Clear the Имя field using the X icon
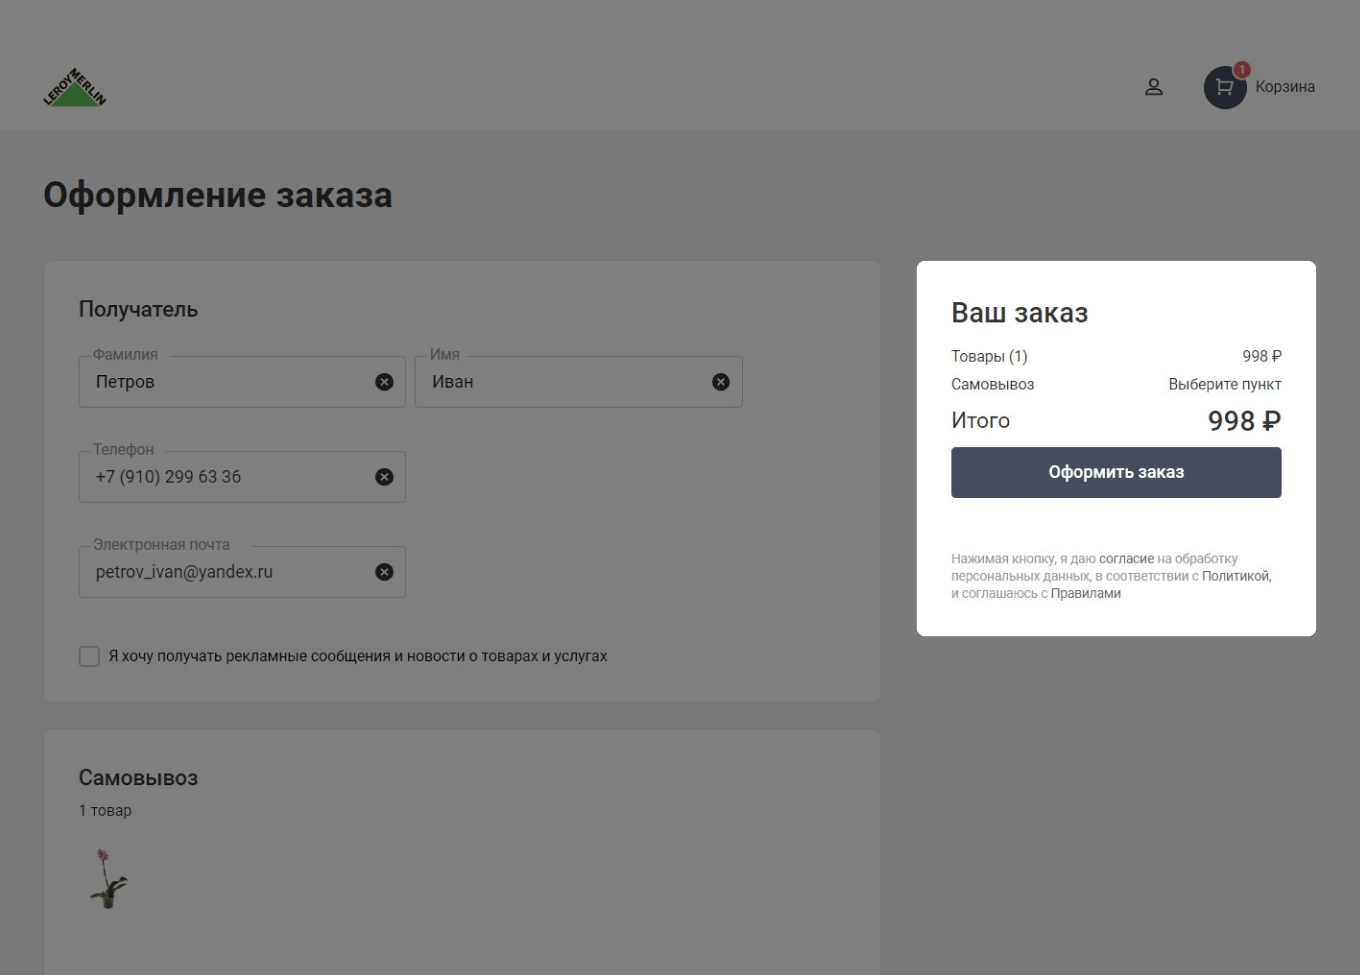The image size is (1360, 975). [x=719, y=381]
